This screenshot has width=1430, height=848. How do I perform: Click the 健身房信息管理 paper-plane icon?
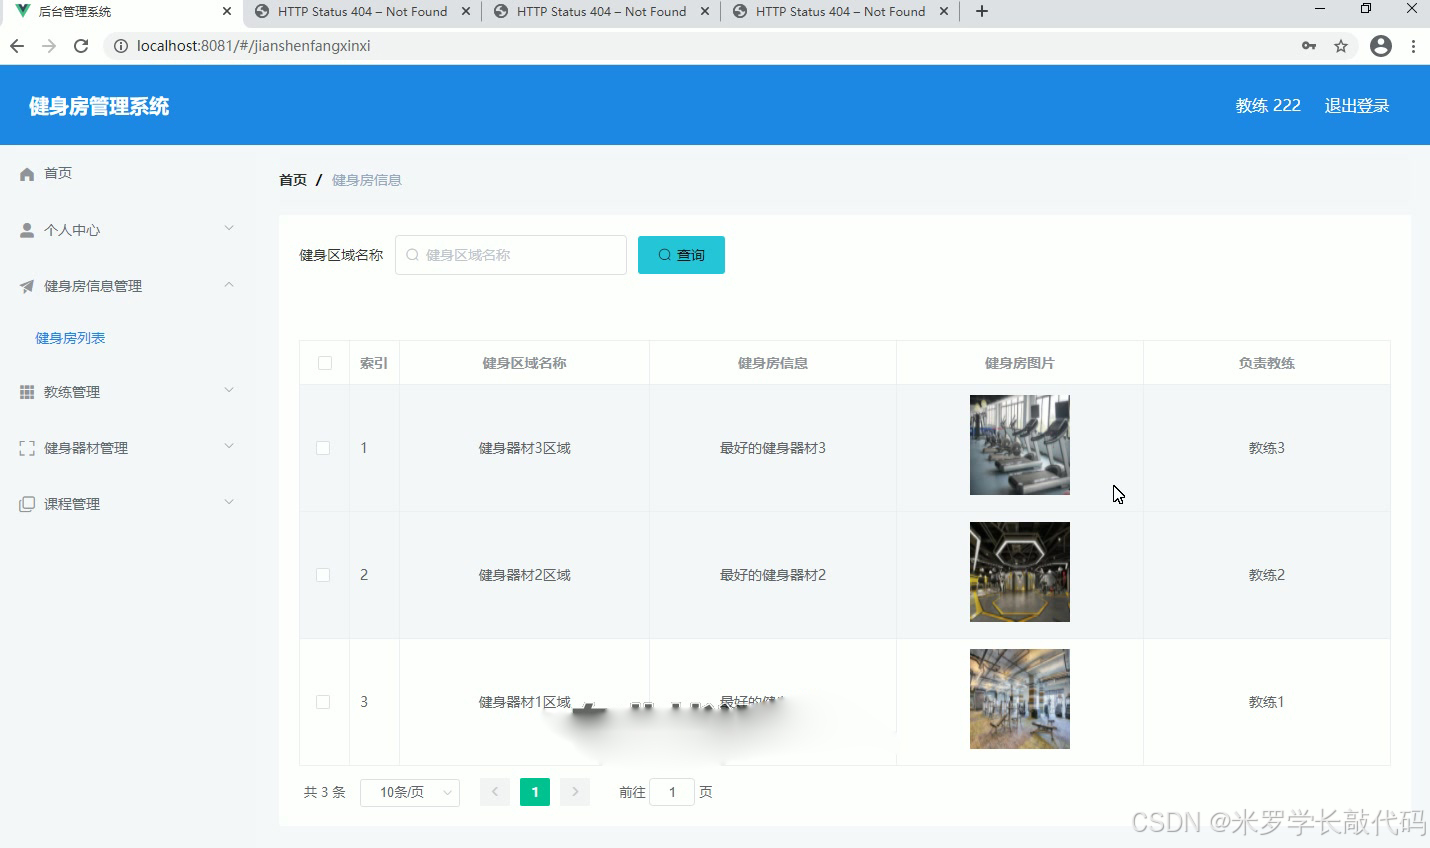[26, 285]
